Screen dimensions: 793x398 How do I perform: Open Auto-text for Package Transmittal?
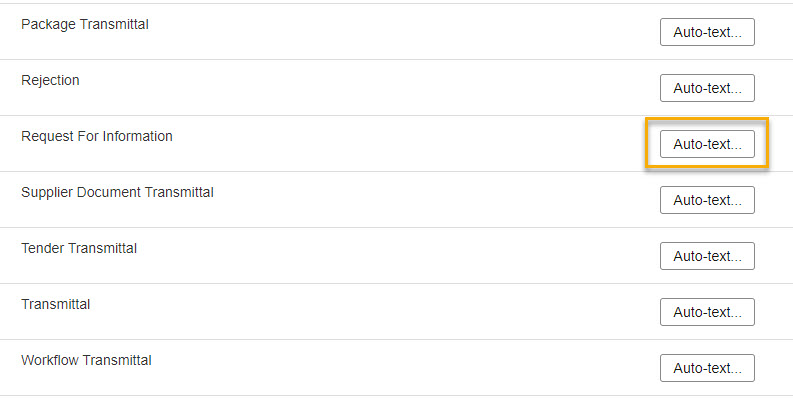[707, 32]
